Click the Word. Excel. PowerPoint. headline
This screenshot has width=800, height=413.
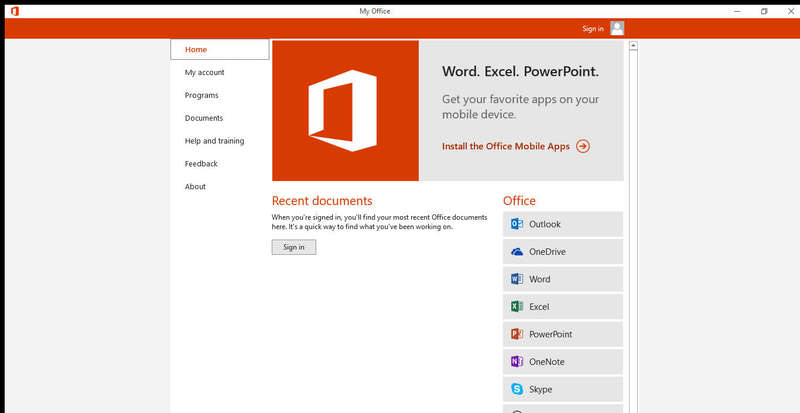[x=520, y=71]
